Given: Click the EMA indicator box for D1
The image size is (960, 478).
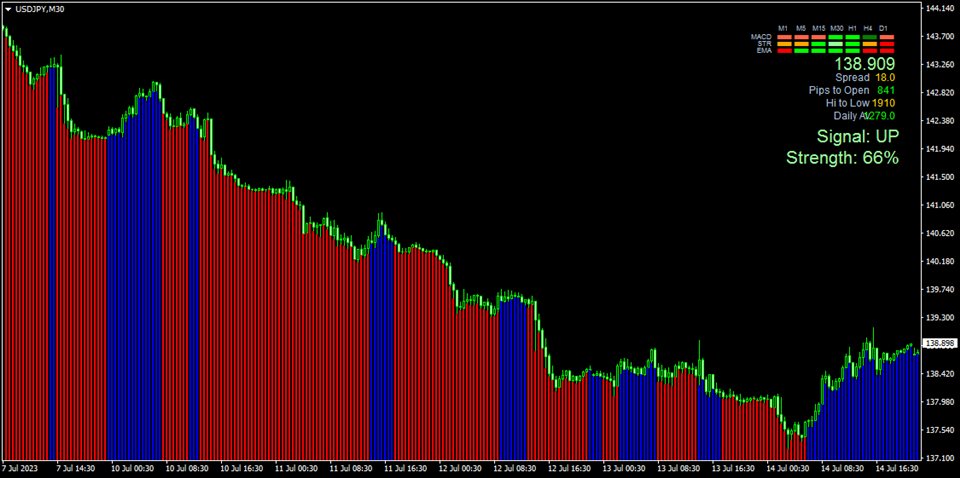Looking at the screenshot, I should pos(887,50).
